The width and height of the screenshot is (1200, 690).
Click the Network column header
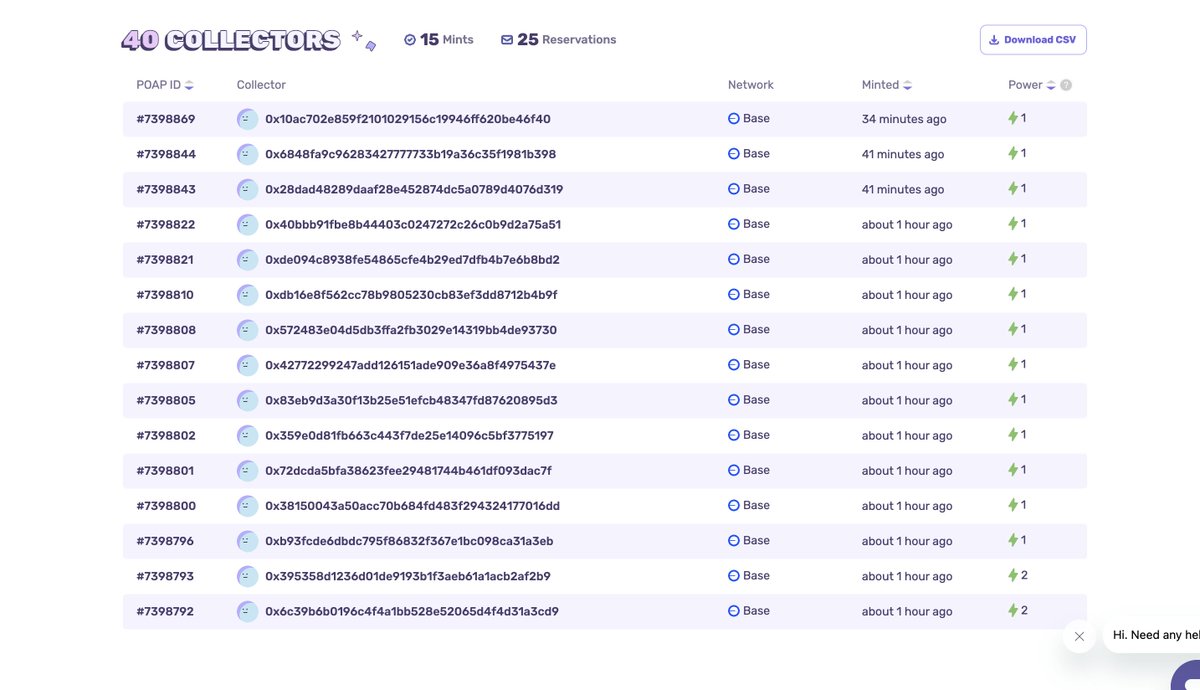pos(751,85)
